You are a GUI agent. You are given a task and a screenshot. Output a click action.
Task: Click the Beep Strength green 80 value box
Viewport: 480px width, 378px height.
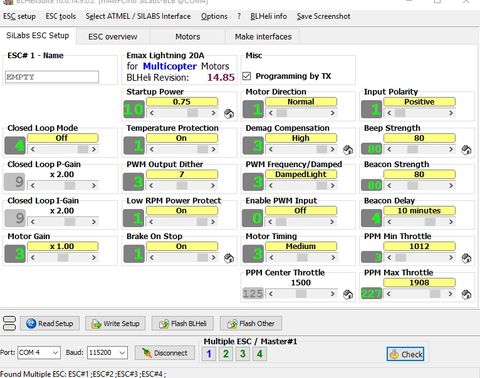click(x=372, y=149)
